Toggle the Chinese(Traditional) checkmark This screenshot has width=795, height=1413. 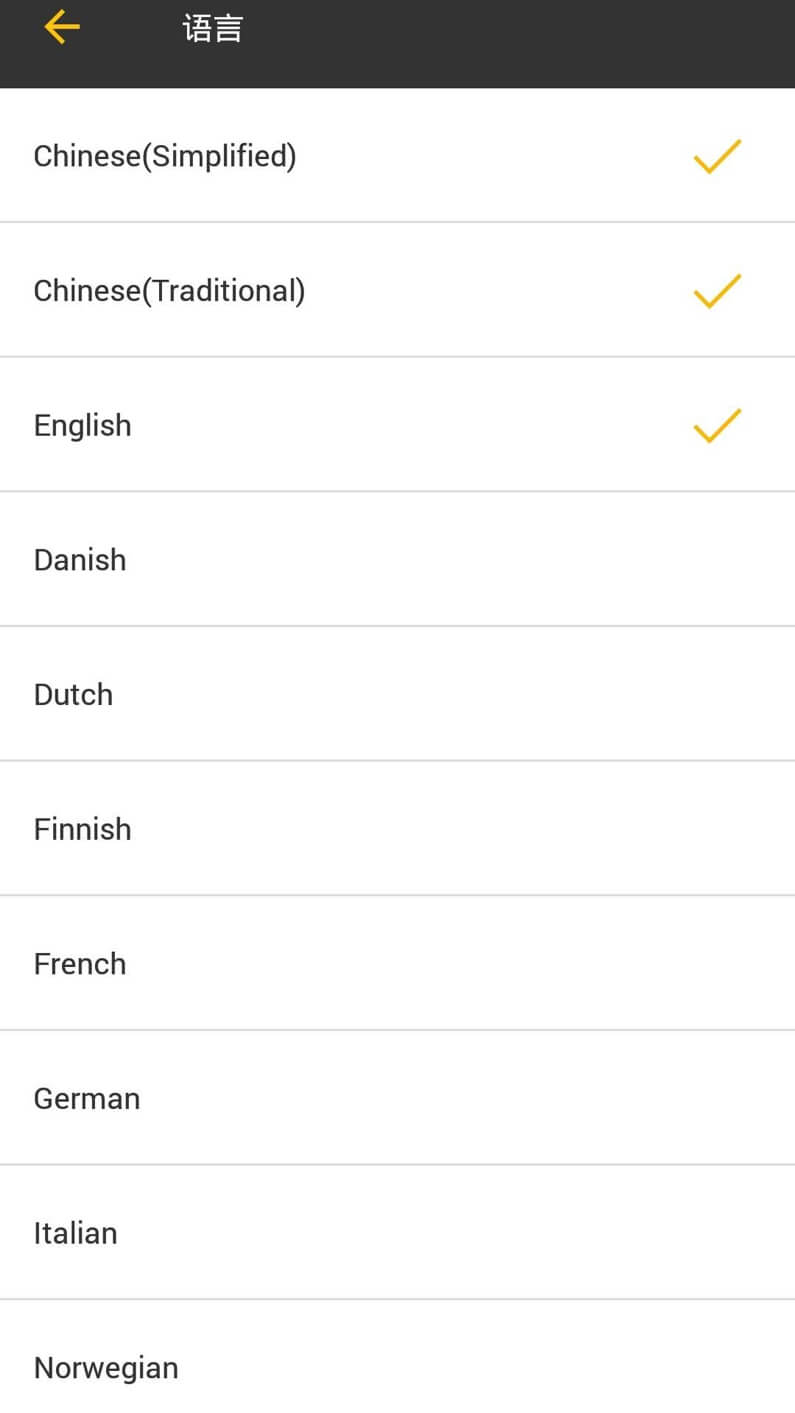(717, 291)
